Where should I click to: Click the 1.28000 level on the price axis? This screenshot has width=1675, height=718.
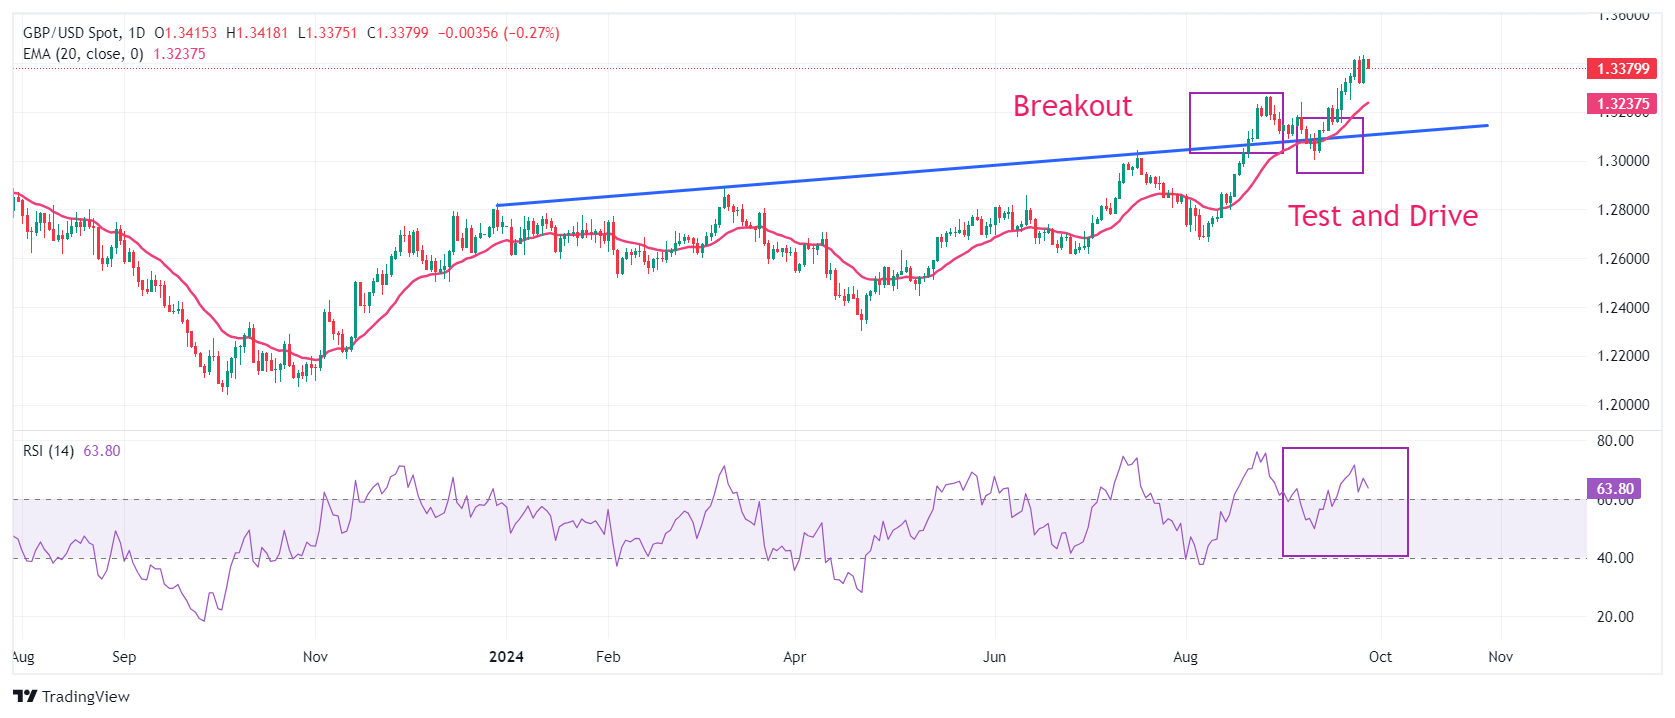point(1622,210)
